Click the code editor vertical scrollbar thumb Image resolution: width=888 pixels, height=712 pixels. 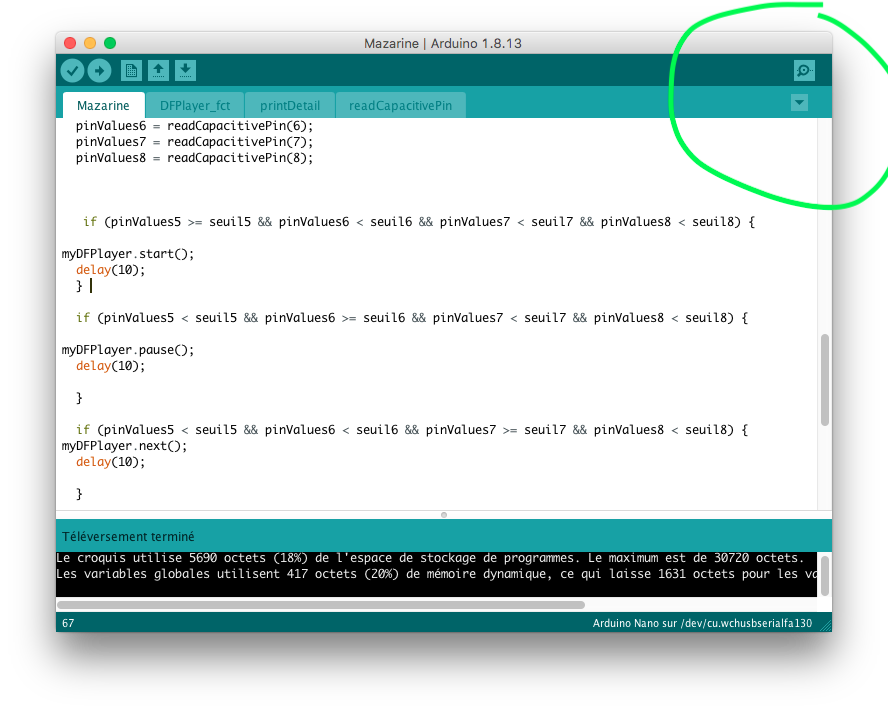click(x=825, y=380)
